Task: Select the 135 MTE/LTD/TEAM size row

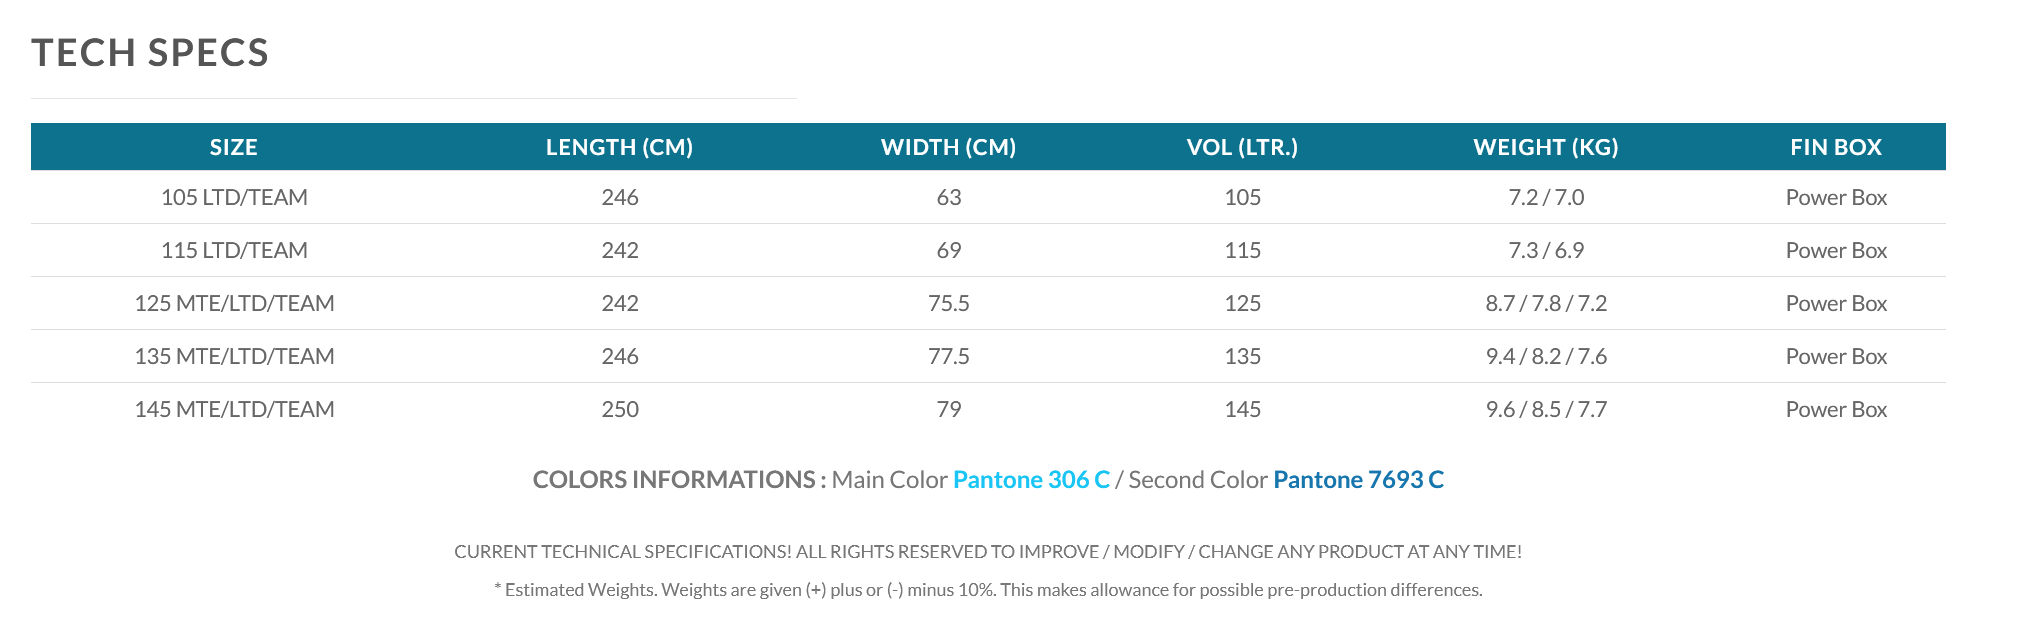Action: coord(988,356)
